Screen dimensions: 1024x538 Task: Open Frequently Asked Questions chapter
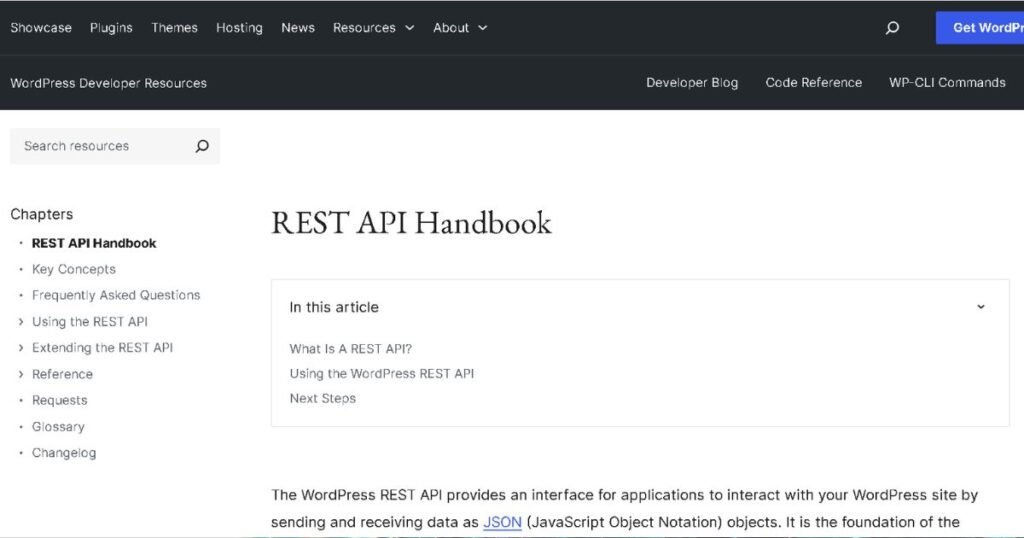[x=116, y=295]
